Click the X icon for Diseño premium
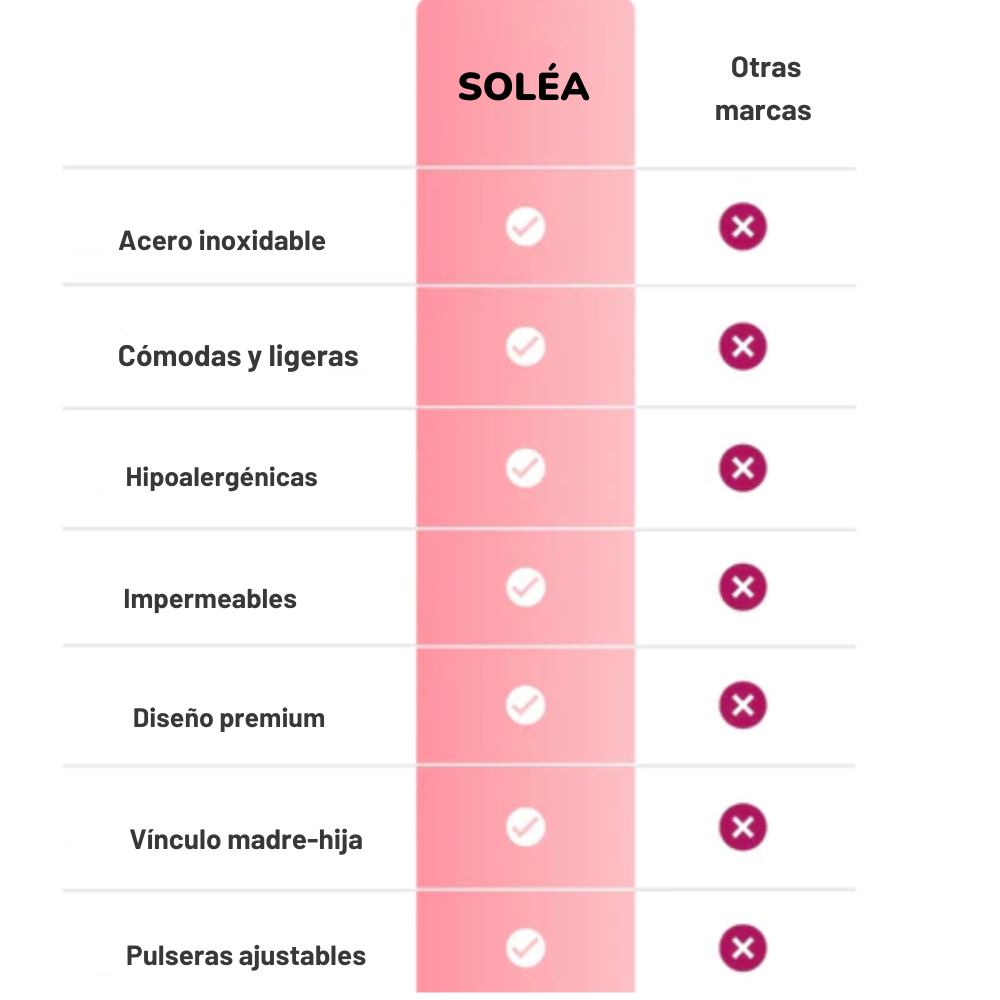Image resolution: width=1000 pixels, height=1000 pixels. coord(743,706)
